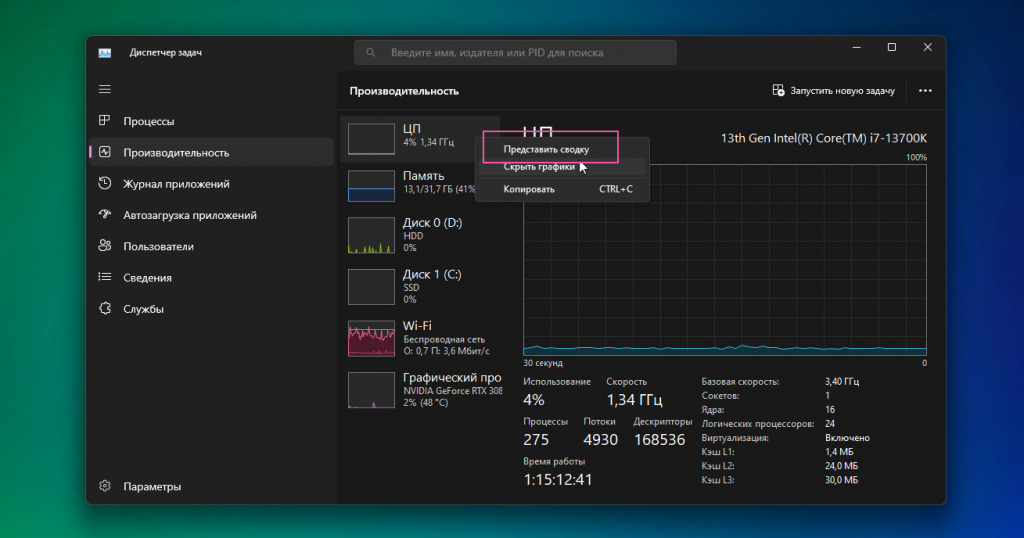Open App history via its clock icon
Image resolution: width=1024 pixels, height=538 pixels.
(x=104, y=184)
